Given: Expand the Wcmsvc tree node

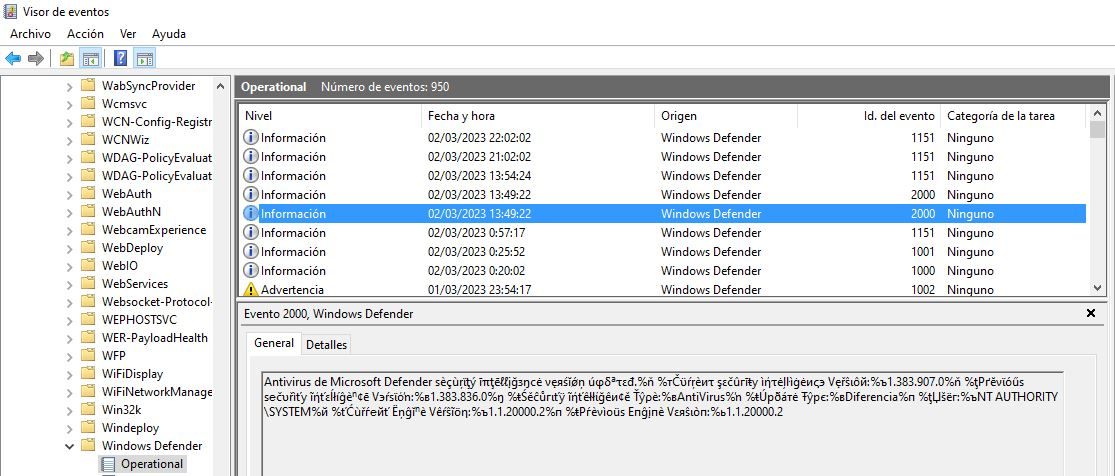Looking at the screenshot, I should (x=69, y=104).
